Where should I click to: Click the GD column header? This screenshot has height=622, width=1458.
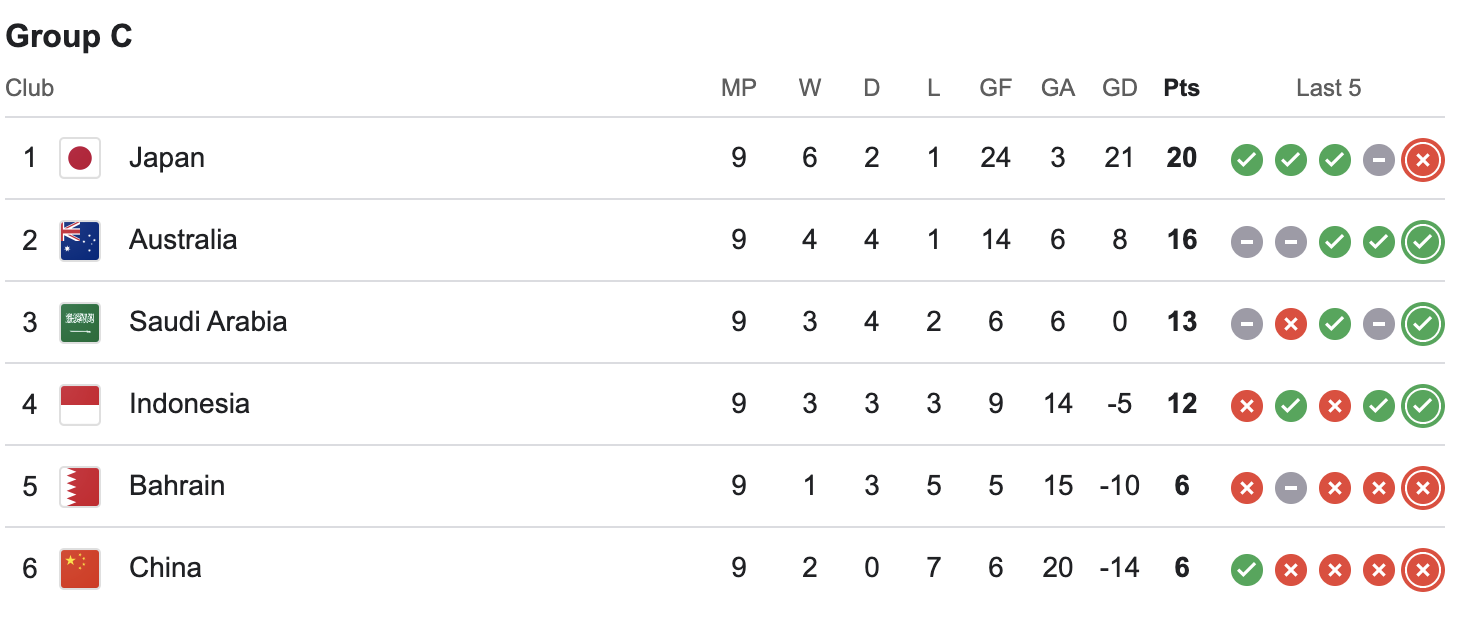tap(1120, 88)
